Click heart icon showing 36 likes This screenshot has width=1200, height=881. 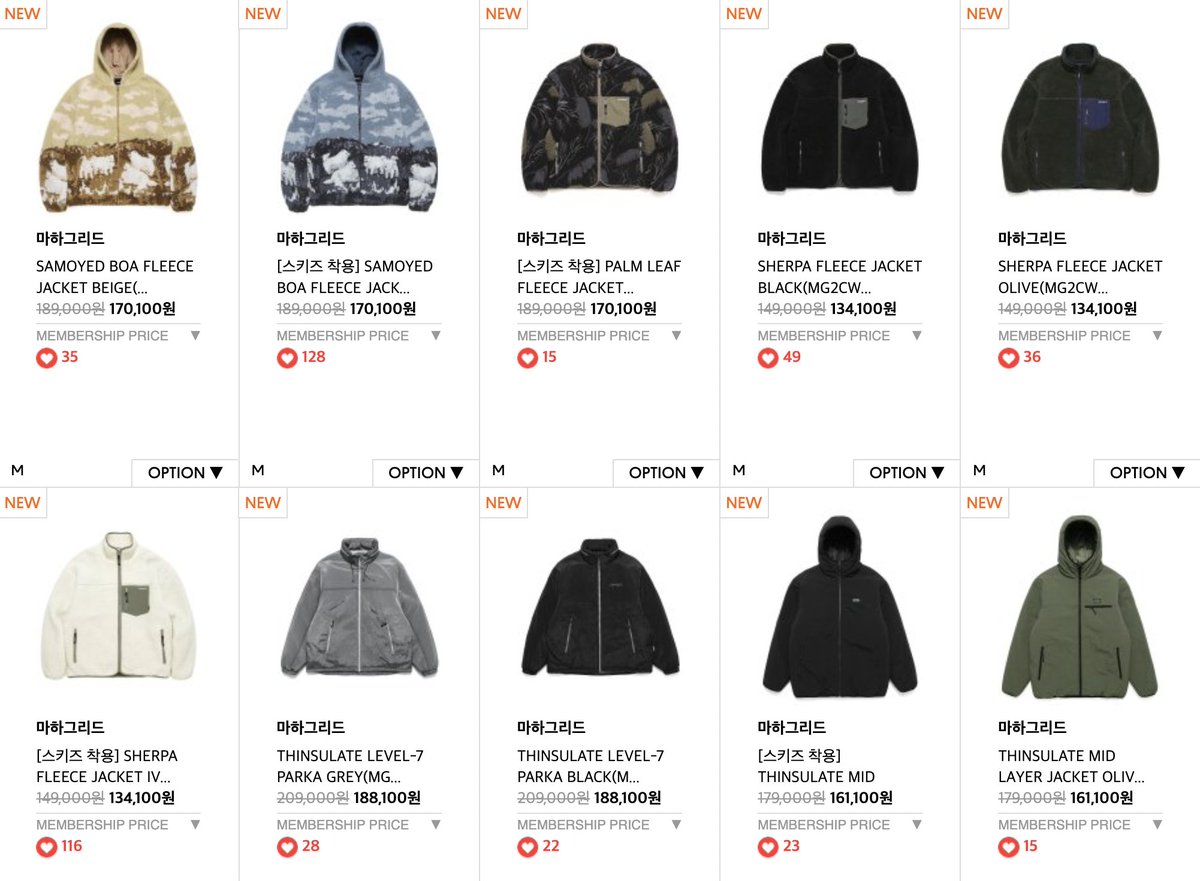pyautogui.click(x=1009, y=358)
